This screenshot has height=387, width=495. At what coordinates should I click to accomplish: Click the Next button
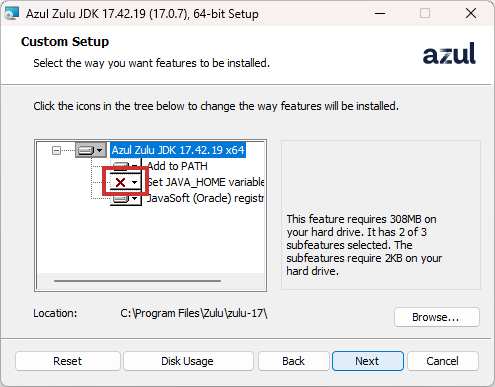pyautogui.click(x=368, y=361)
